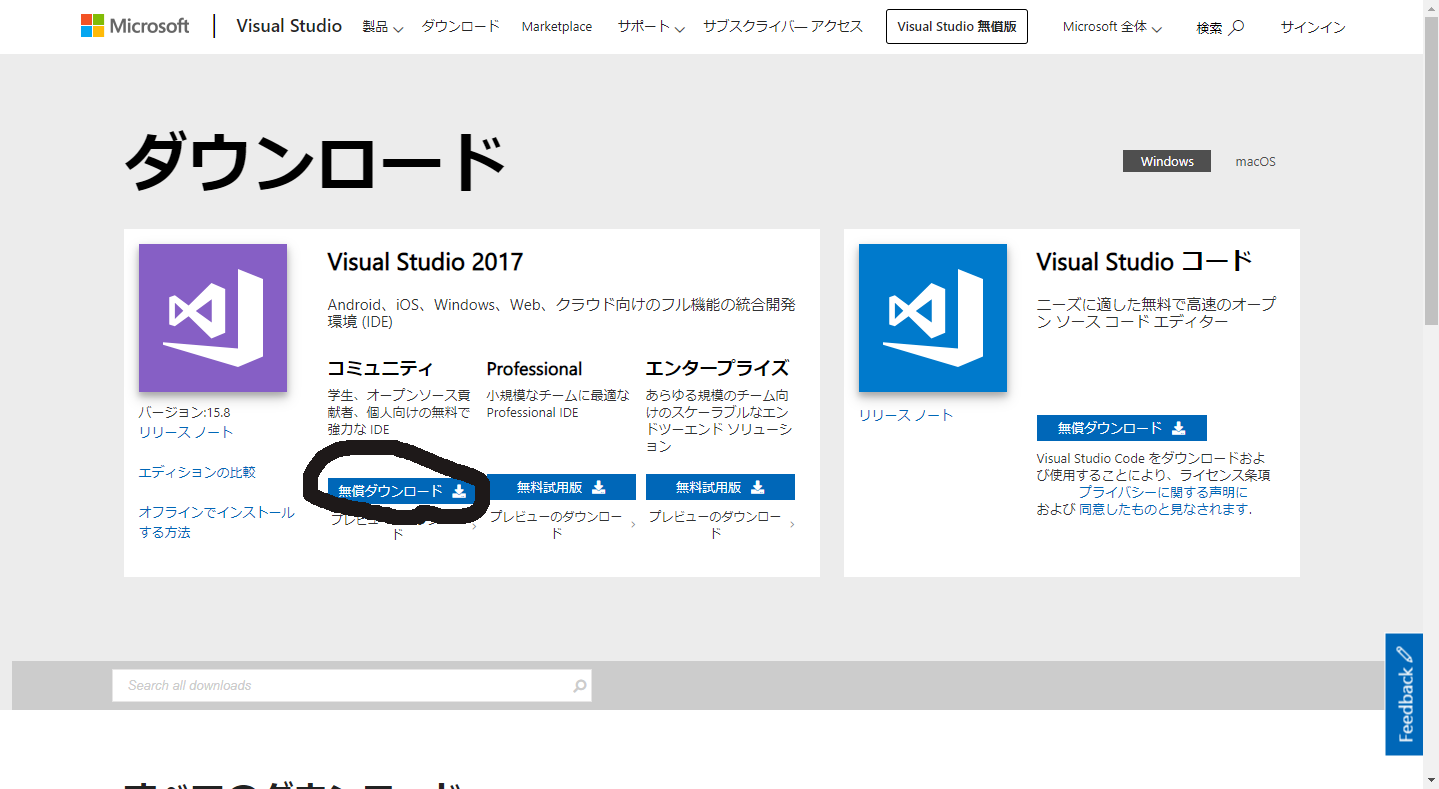The height and width of the screenshot is (789, 1439).
Task: Click the Professional edition heading
Action: click(x=534, y=368)
